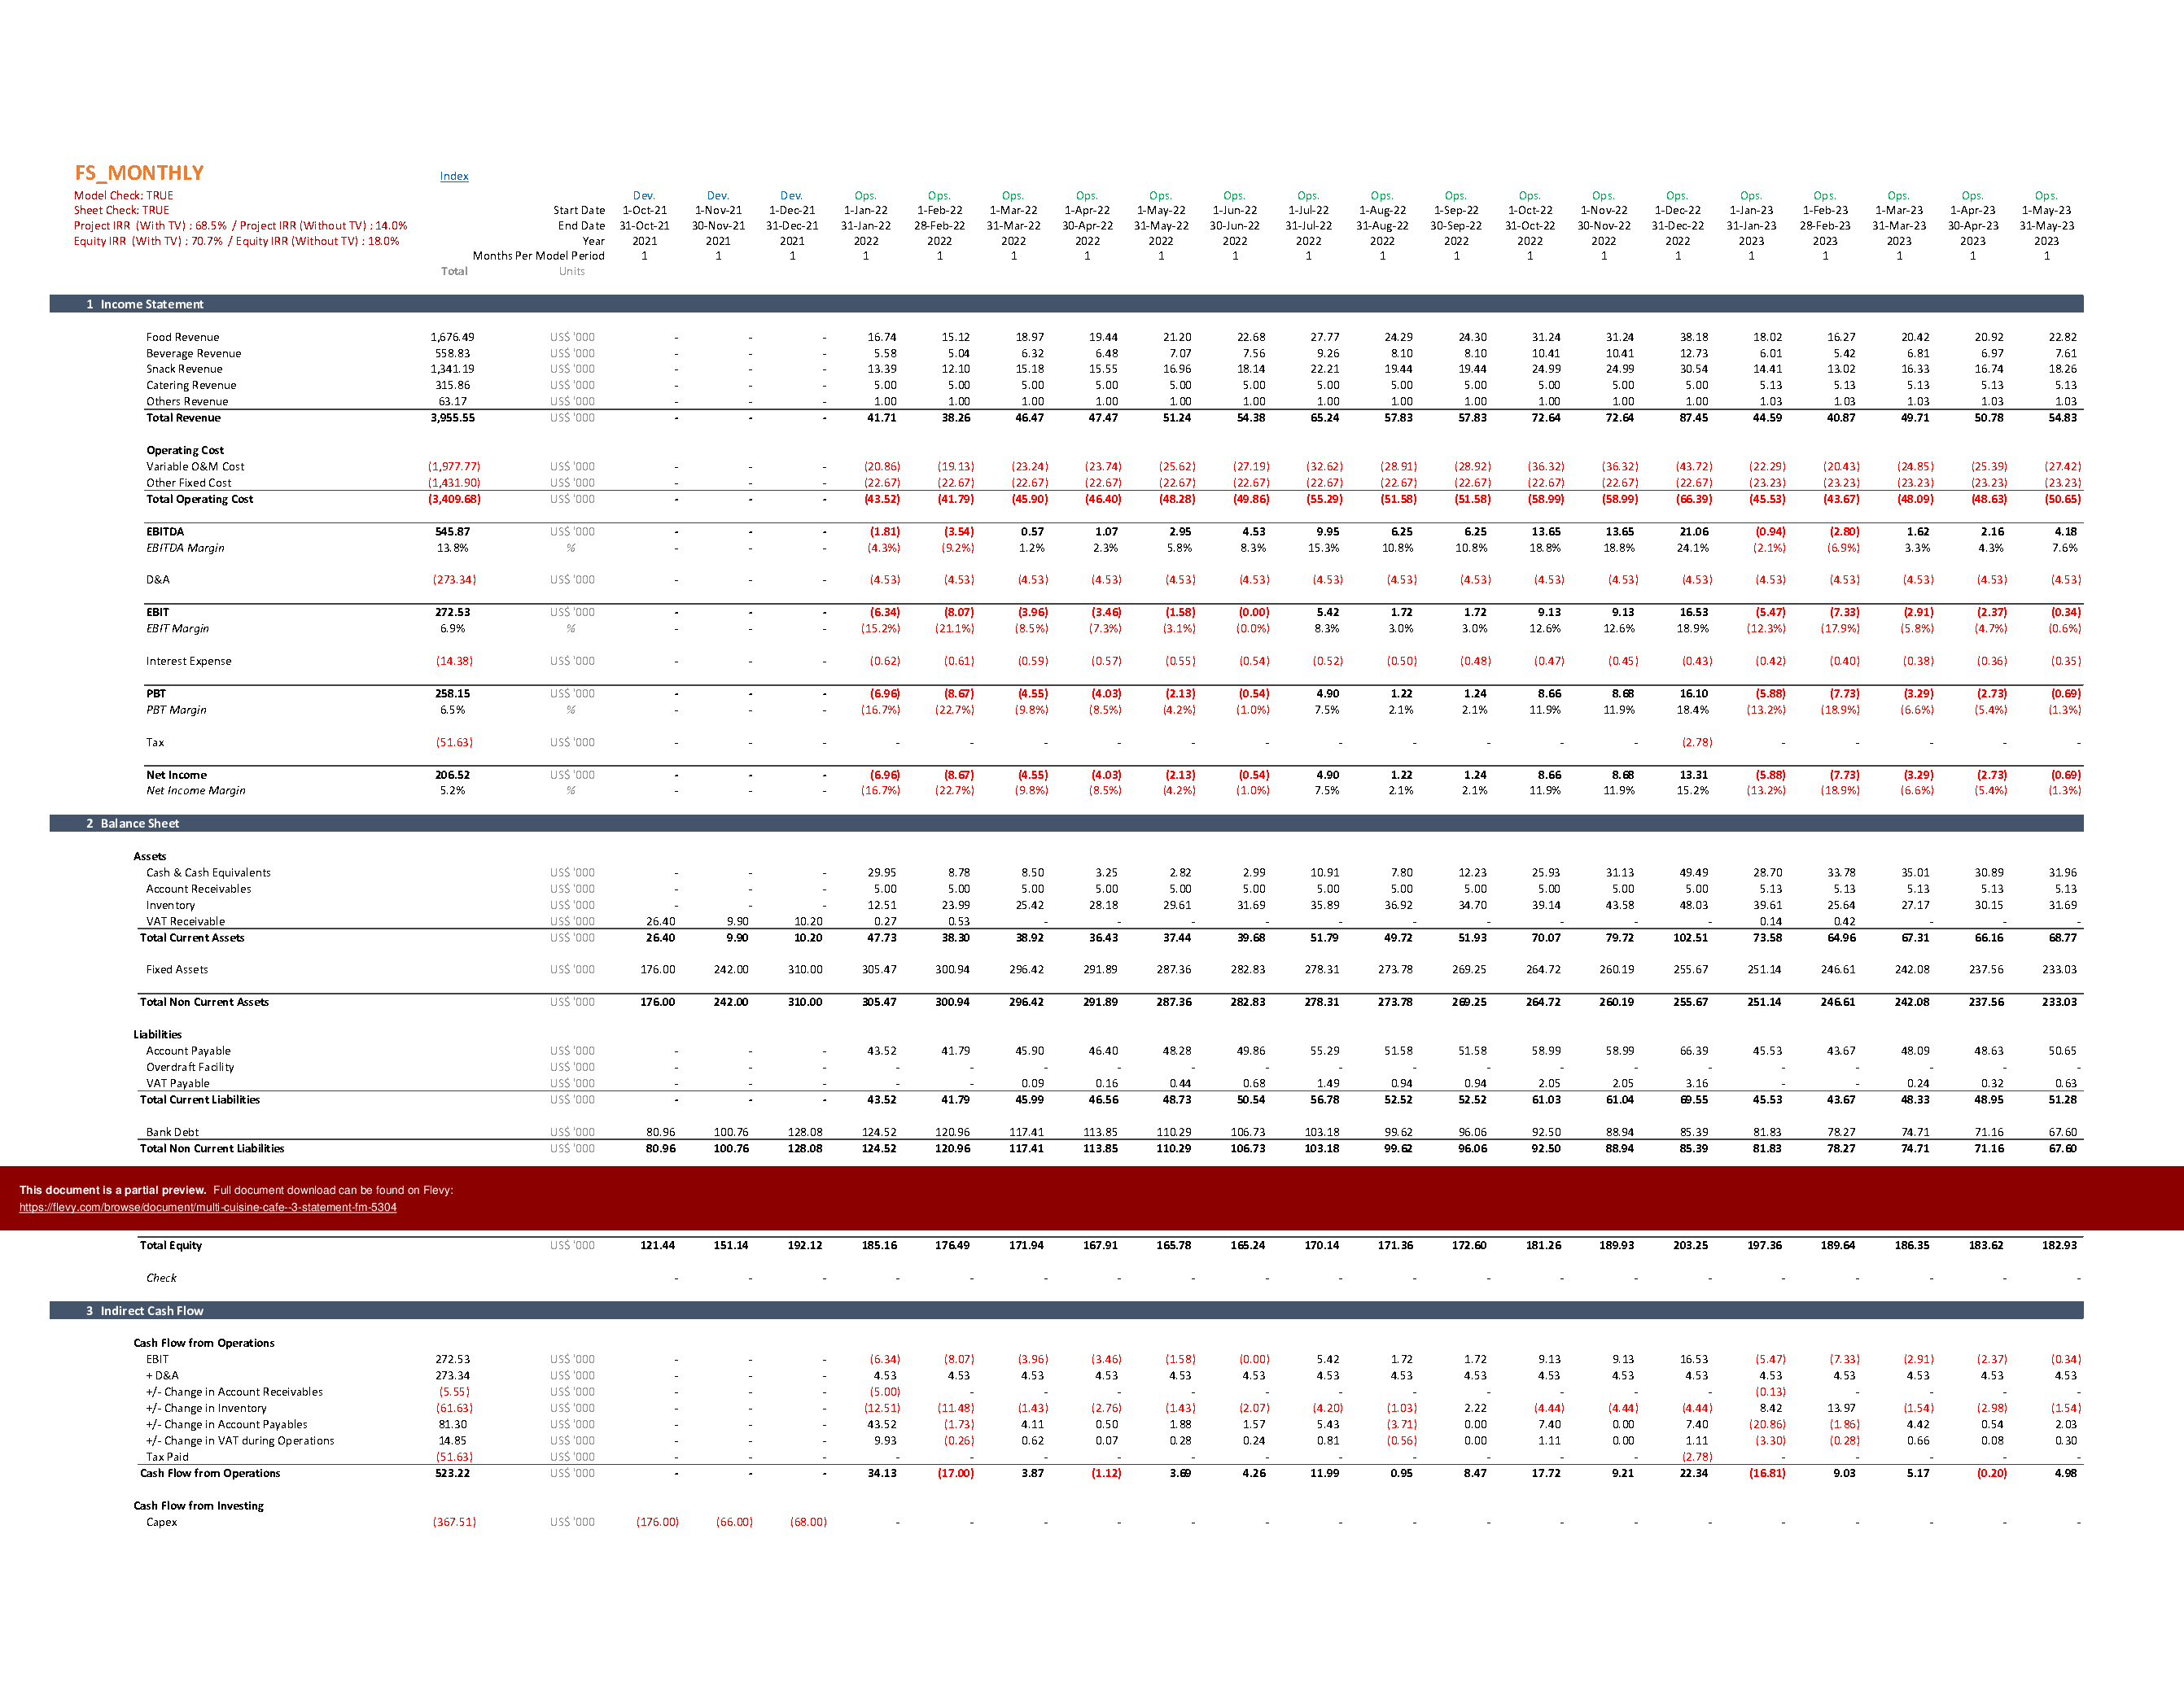Select the Net Income total 206.52
Viewport: 2184px width, 1687px height.
(452, 775)
